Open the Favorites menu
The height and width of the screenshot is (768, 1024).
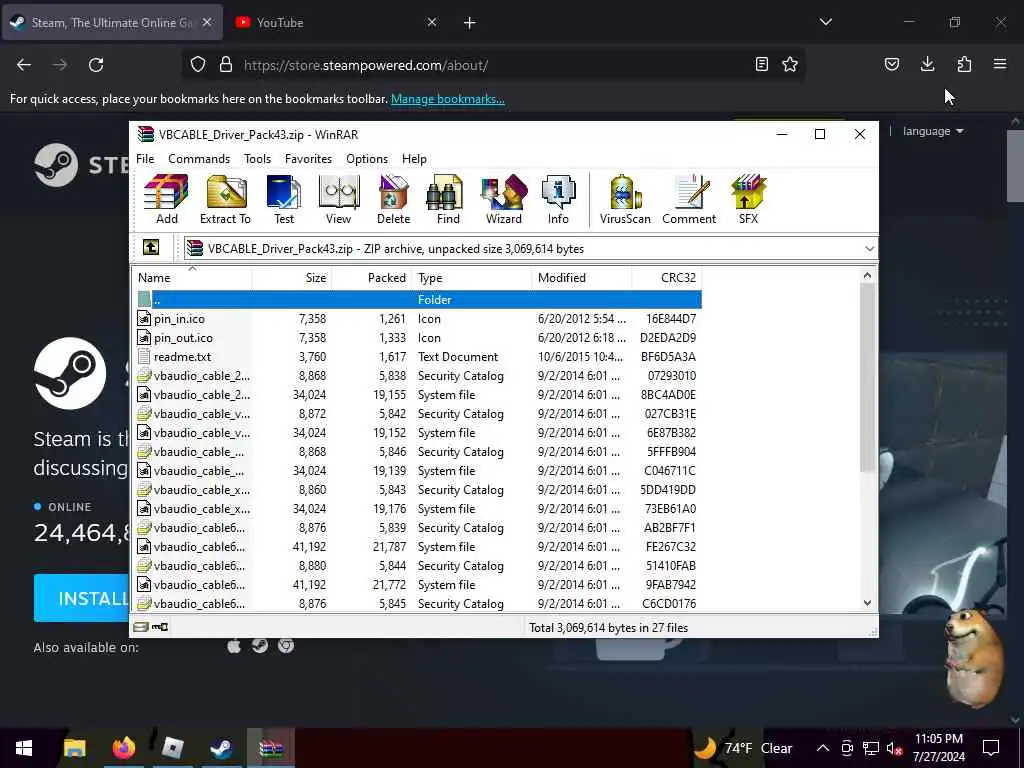tap(308, 159)
